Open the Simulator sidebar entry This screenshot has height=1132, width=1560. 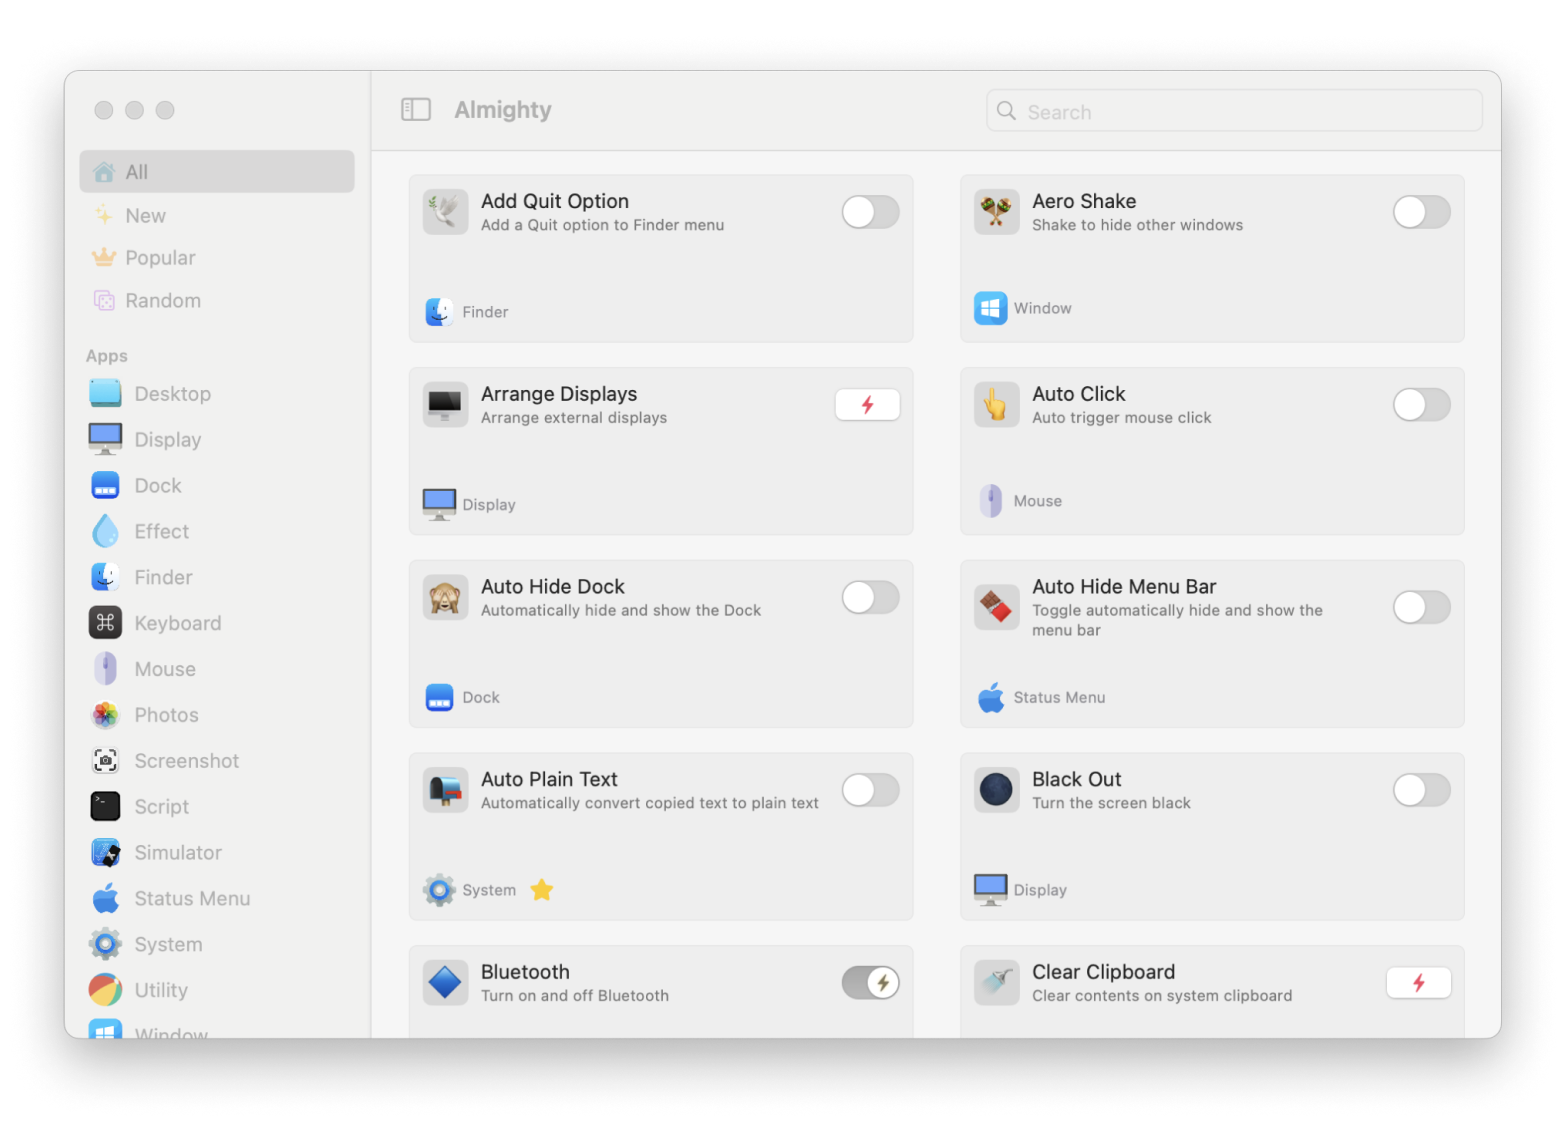click(x=217, y=853)
